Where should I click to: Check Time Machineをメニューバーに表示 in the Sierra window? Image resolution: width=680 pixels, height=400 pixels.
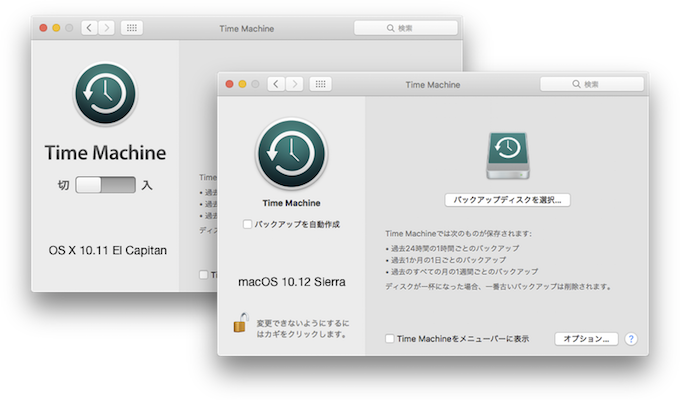(390, 339)
